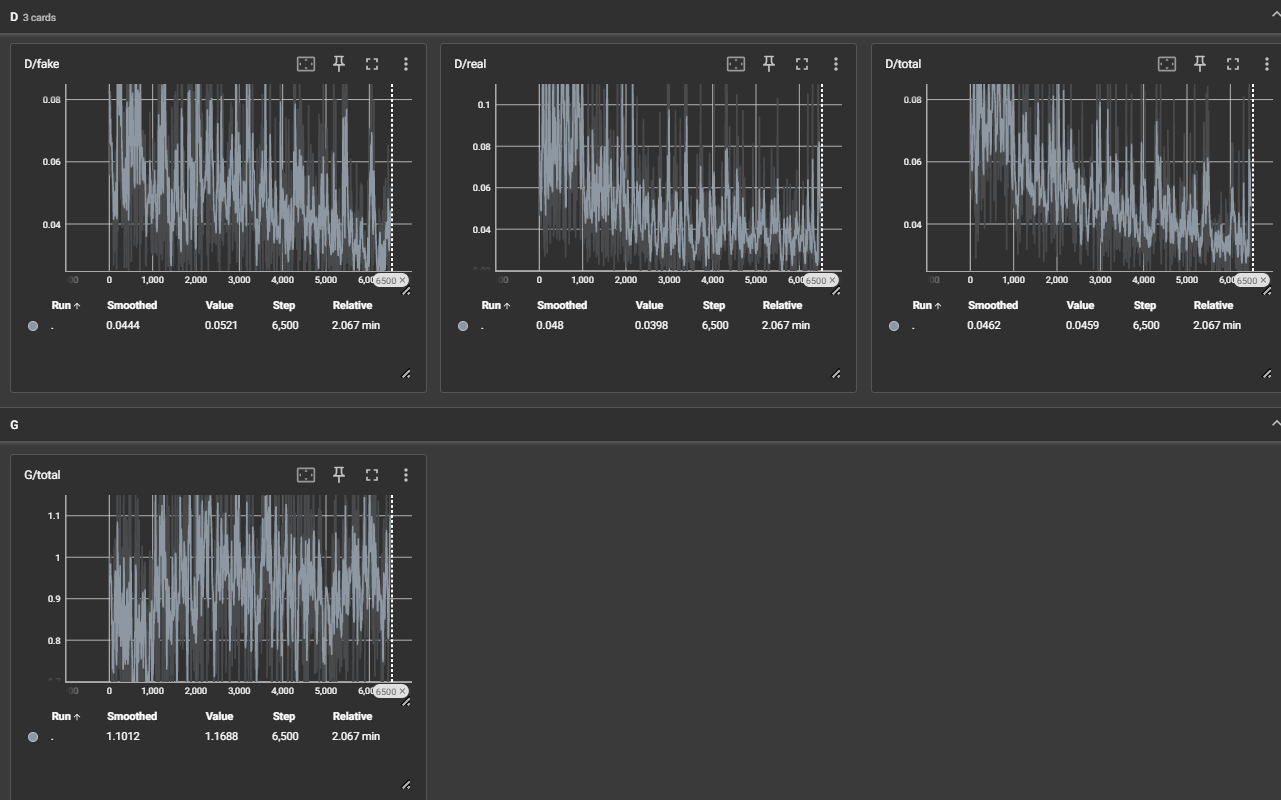Click the run color dot in D/fake table
This screenshot has height=800, width=1281.
tap(33, 326)
